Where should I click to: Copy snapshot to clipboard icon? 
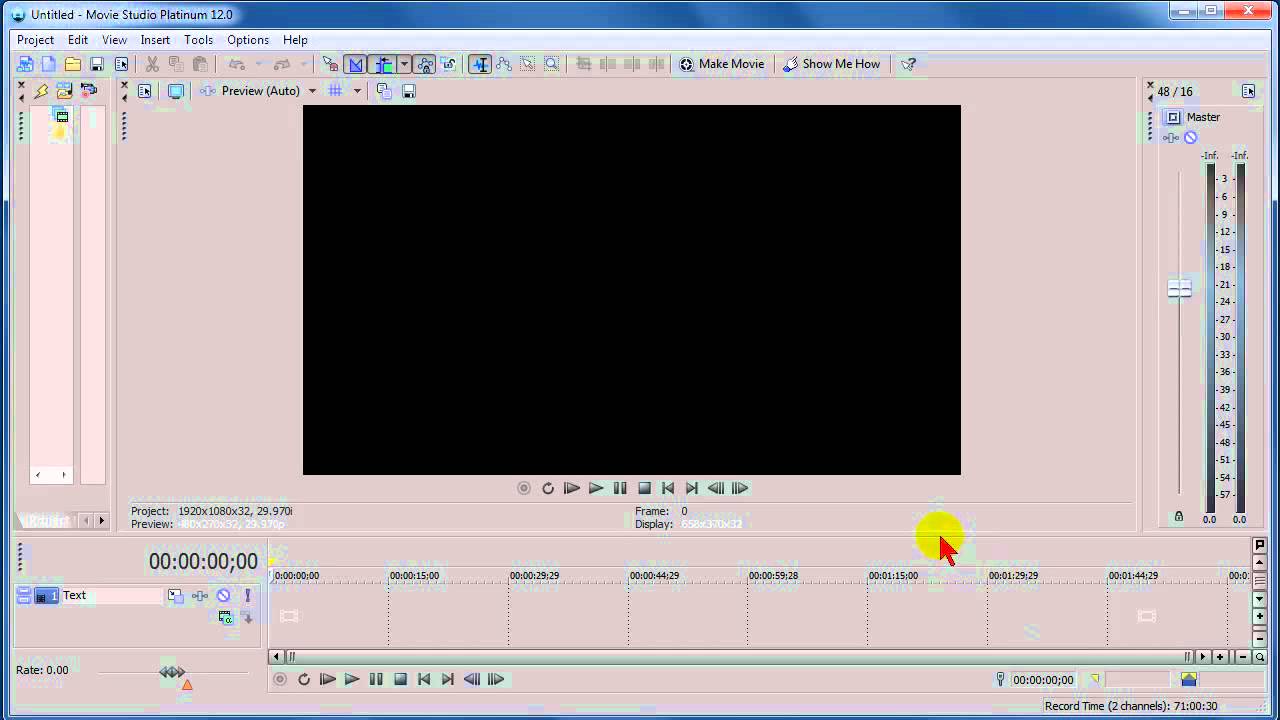[384, 91]
